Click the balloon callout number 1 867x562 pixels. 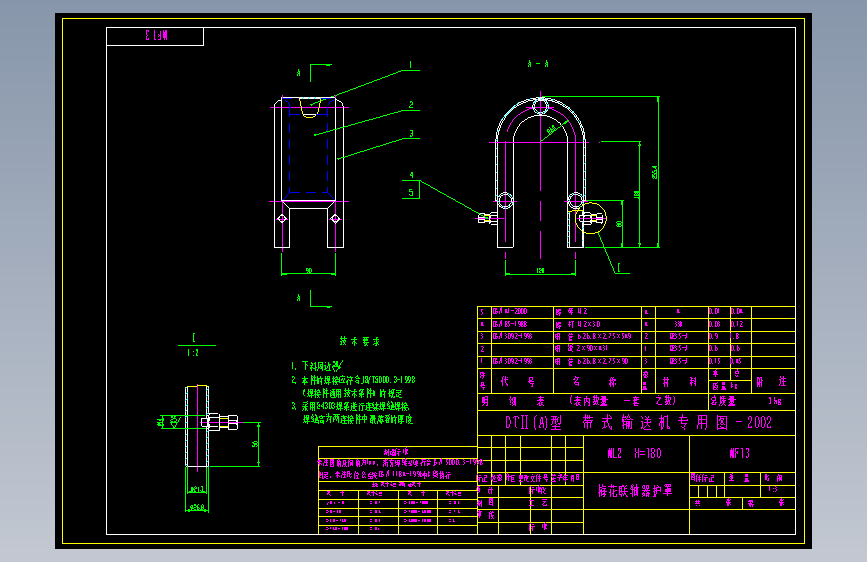pos(410,65)
